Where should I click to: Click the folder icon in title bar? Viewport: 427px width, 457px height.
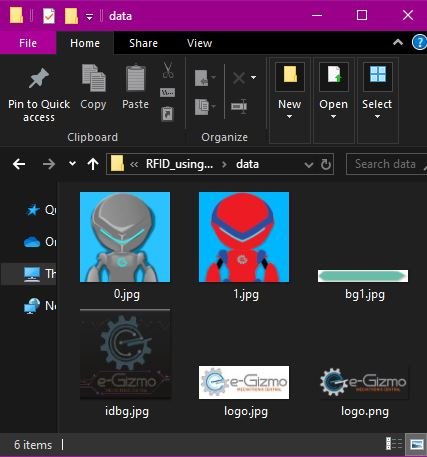point(16,15)
